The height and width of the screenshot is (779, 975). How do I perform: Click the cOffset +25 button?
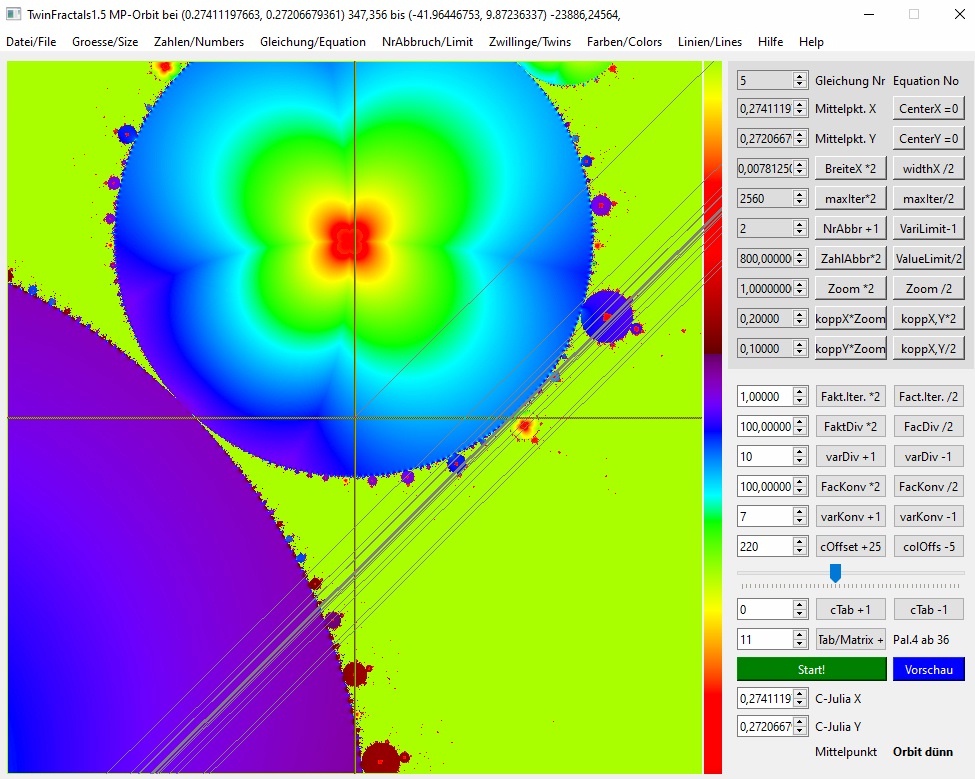click(x=850, y=546)
